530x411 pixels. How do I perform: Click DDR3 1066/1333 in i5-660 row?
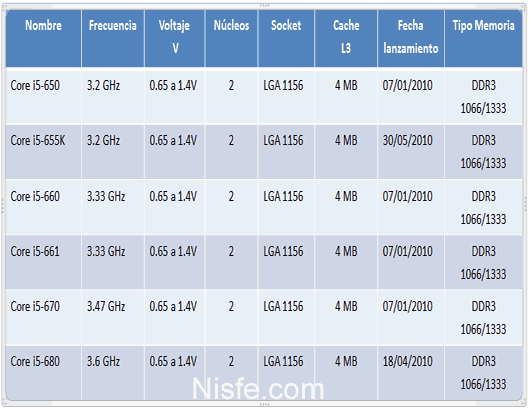coord(484,208)
